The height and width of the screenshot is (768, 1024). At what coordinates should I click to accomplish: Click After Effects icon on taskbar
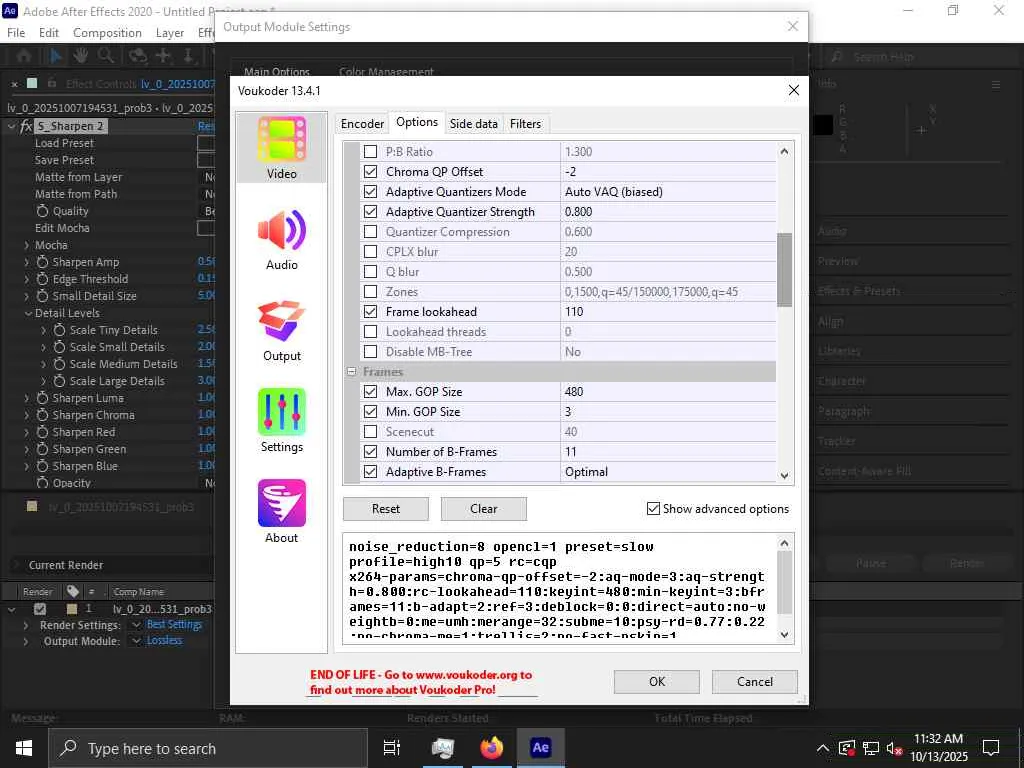[x=541, y=748]
